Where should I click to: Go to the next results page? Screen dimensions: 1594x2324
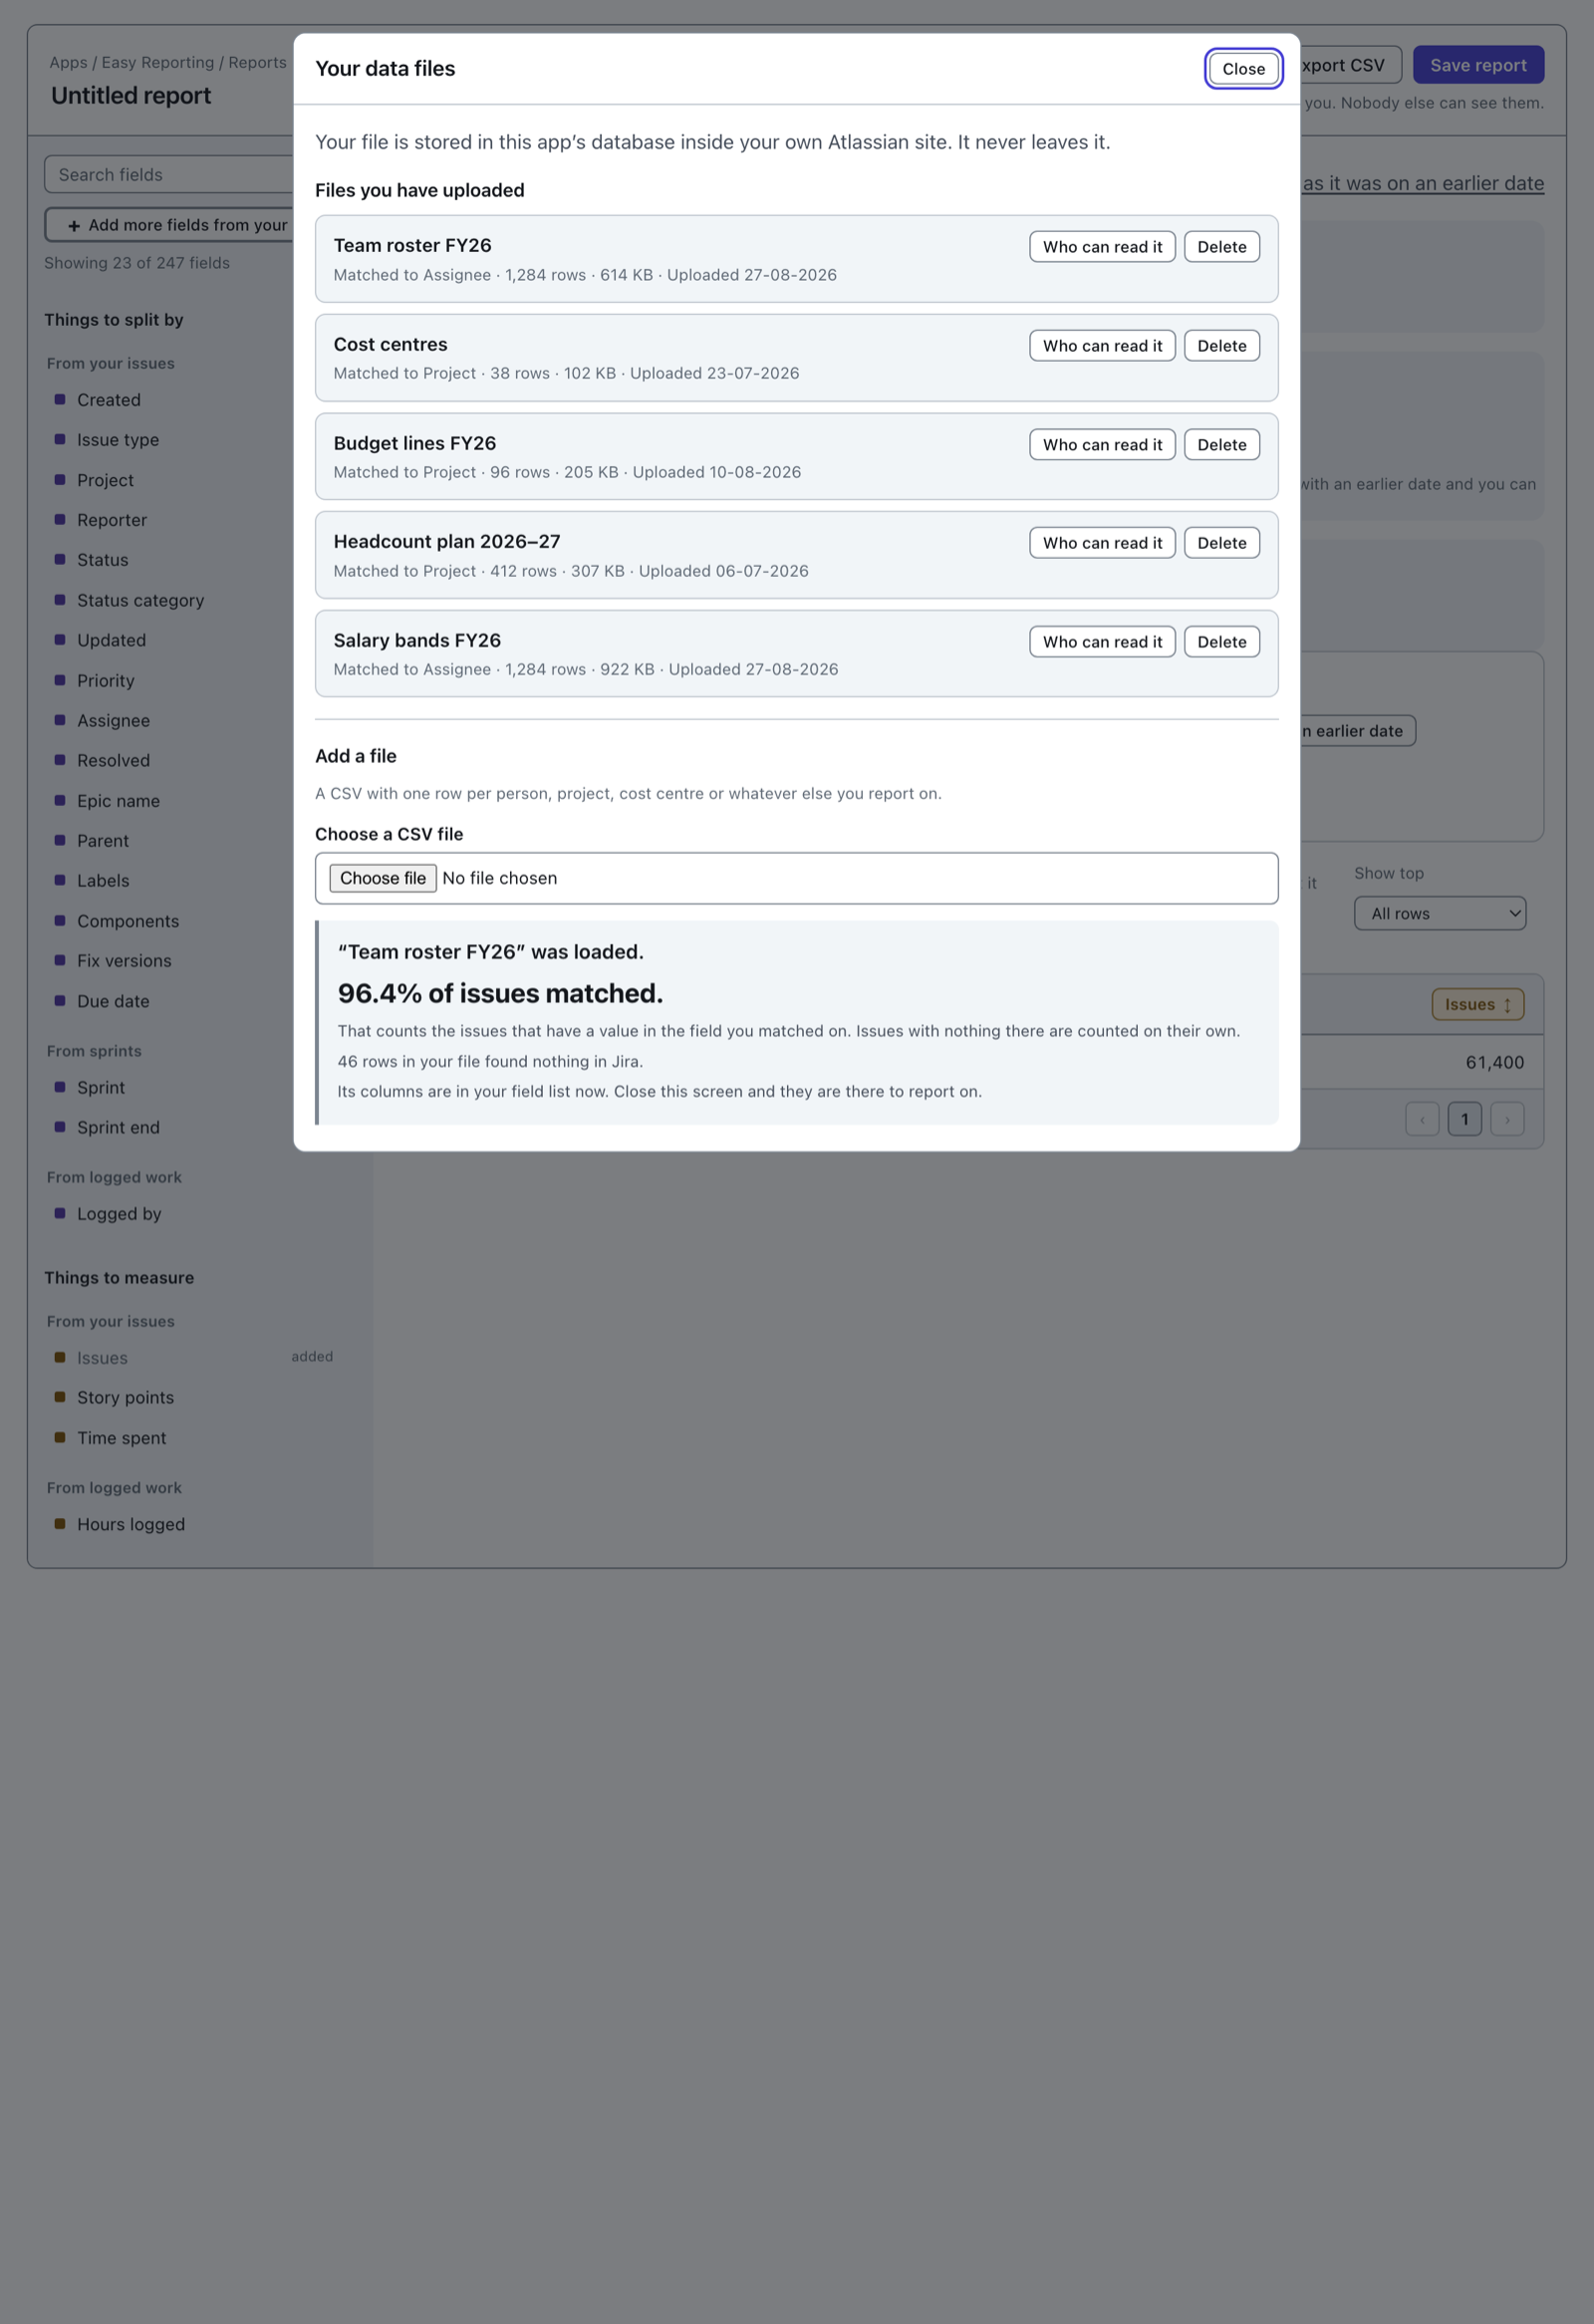tap(1507, 1119)
